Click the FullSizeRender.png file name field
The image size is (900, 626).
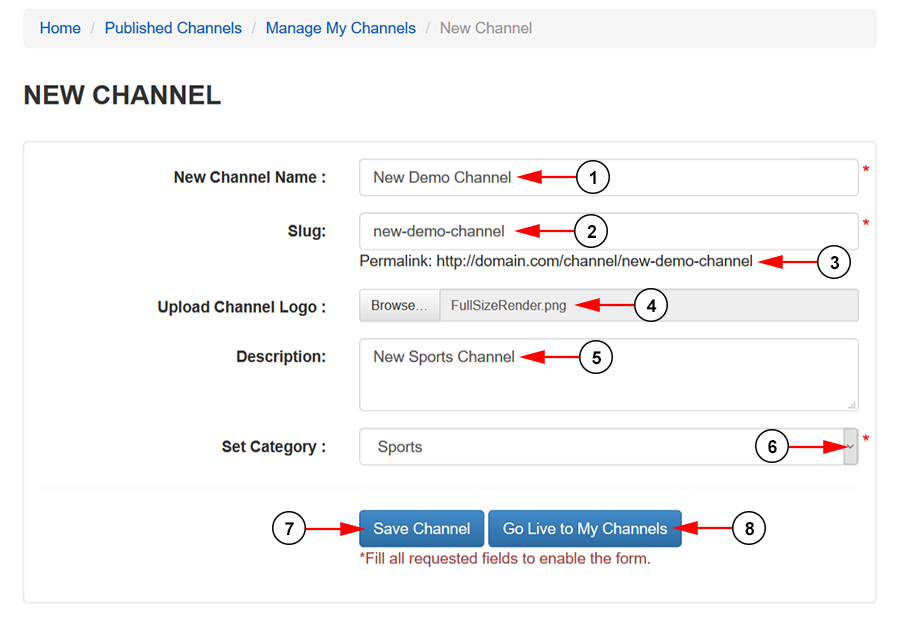[649, 305]
